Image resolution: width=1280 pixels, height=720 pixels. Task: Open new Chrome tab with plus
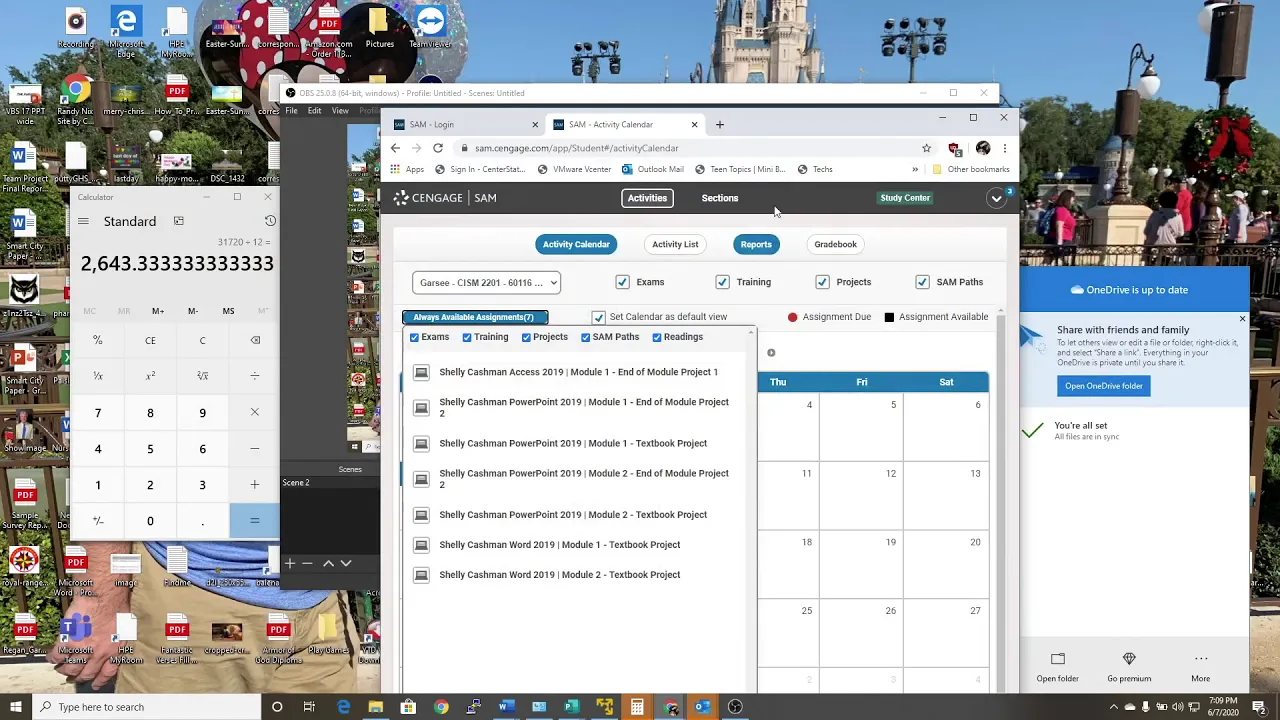(720, 124)
